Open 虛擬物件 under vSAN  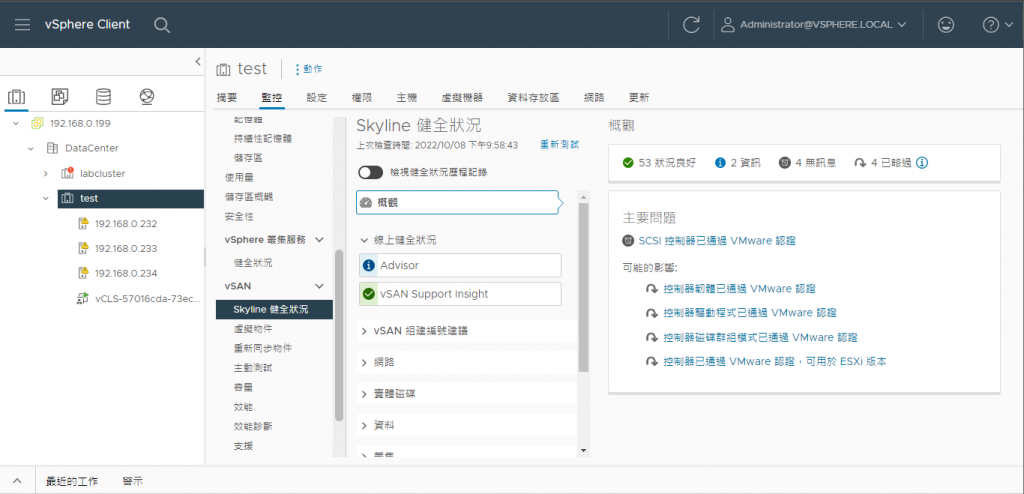(253, 329)
